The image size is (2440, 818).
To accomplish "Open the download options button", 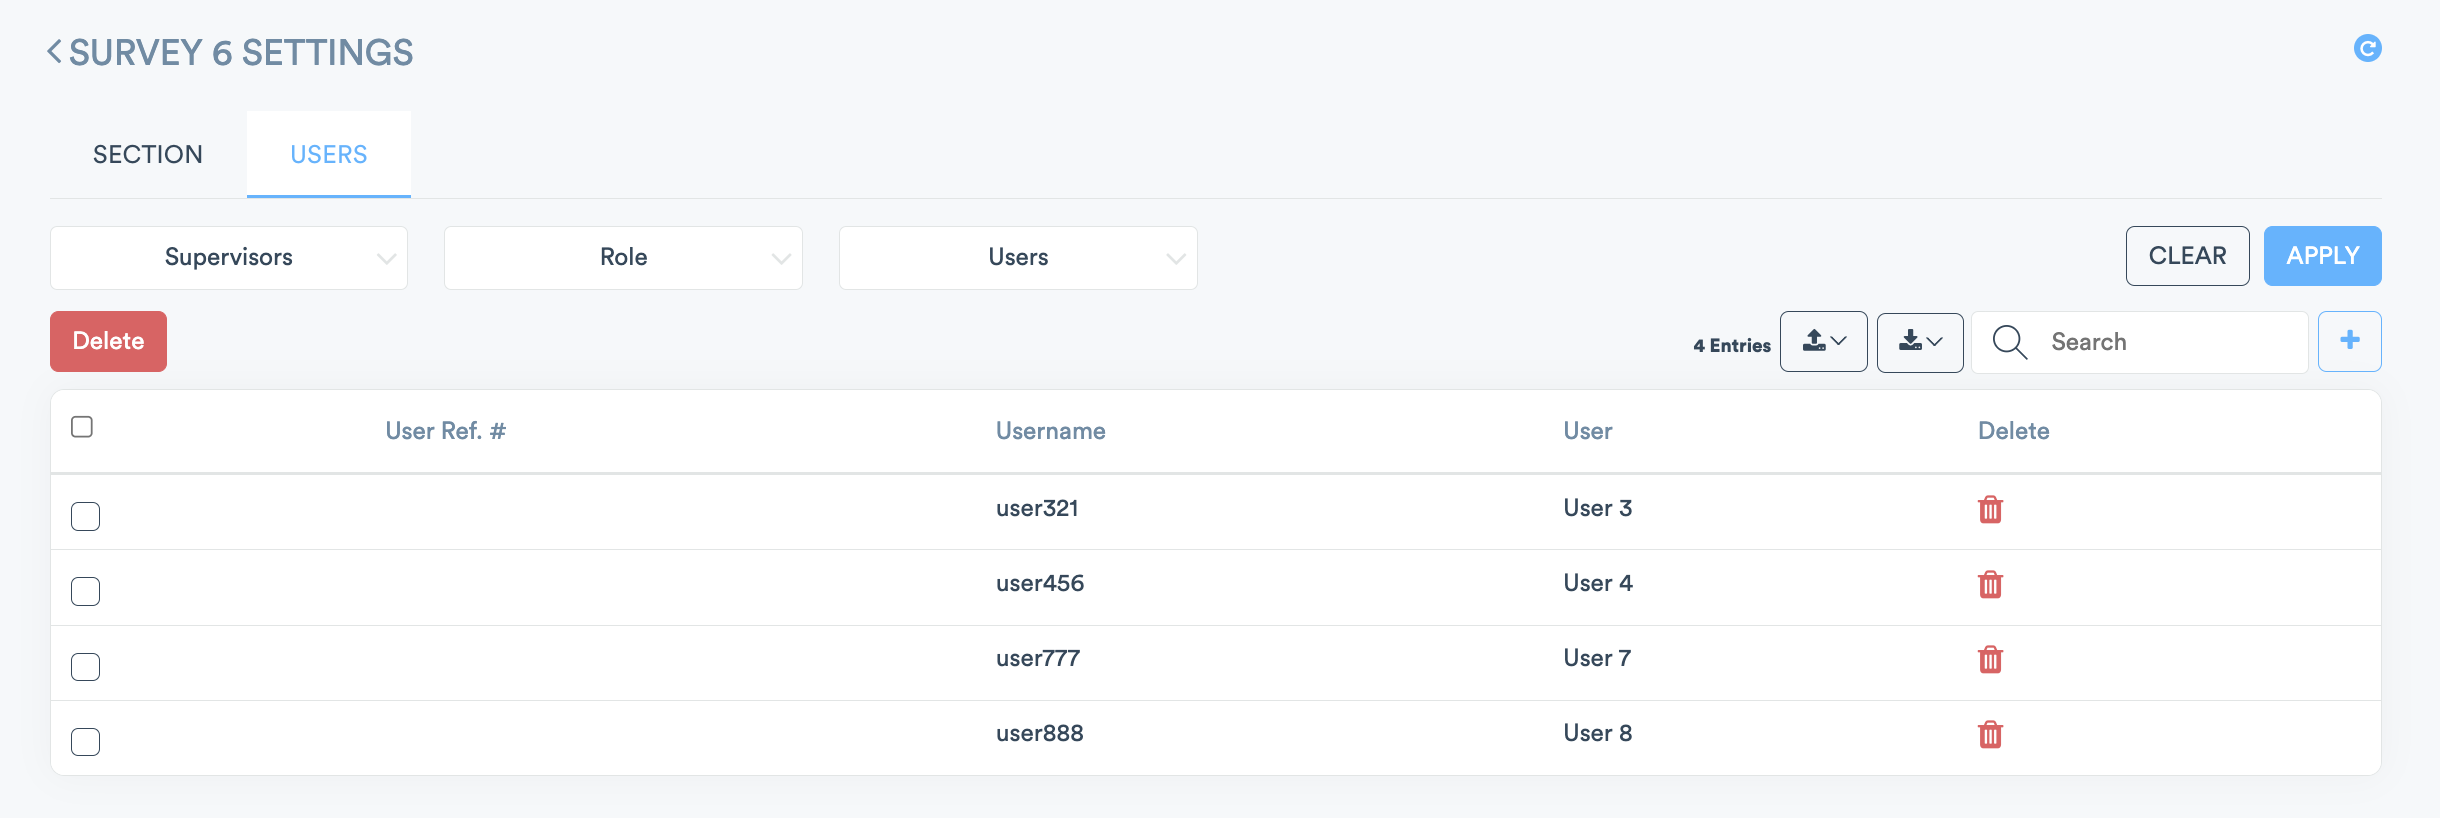I will tap(1919, 342).
